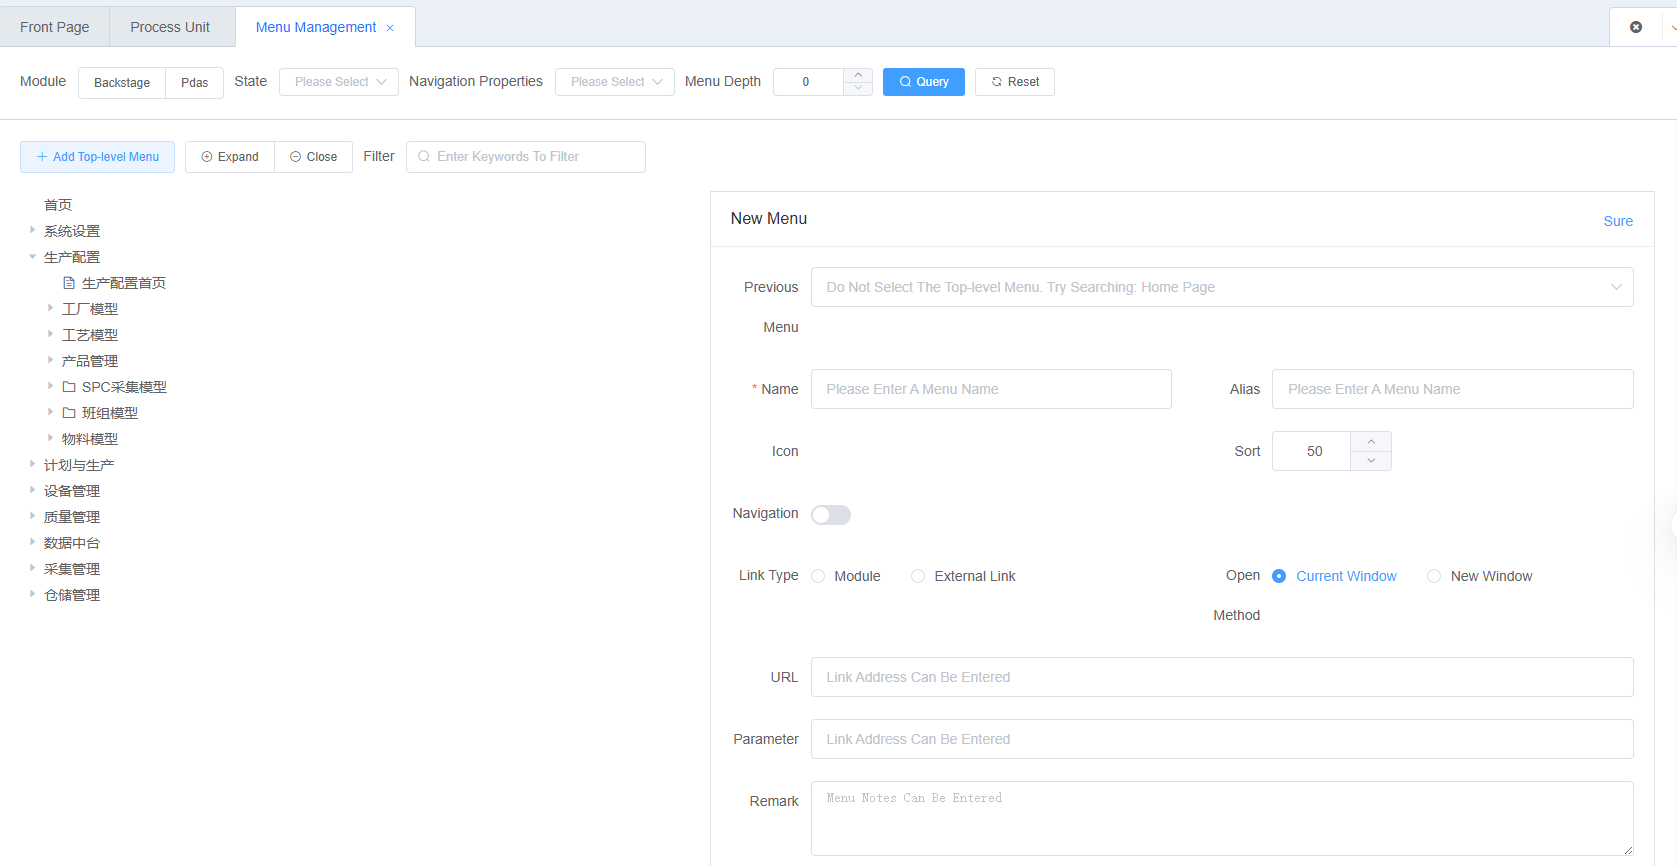This screenshot has height=866, width=1677.
Task: Click the dark circular close-all icon at top right
Action: point(1636,27)
